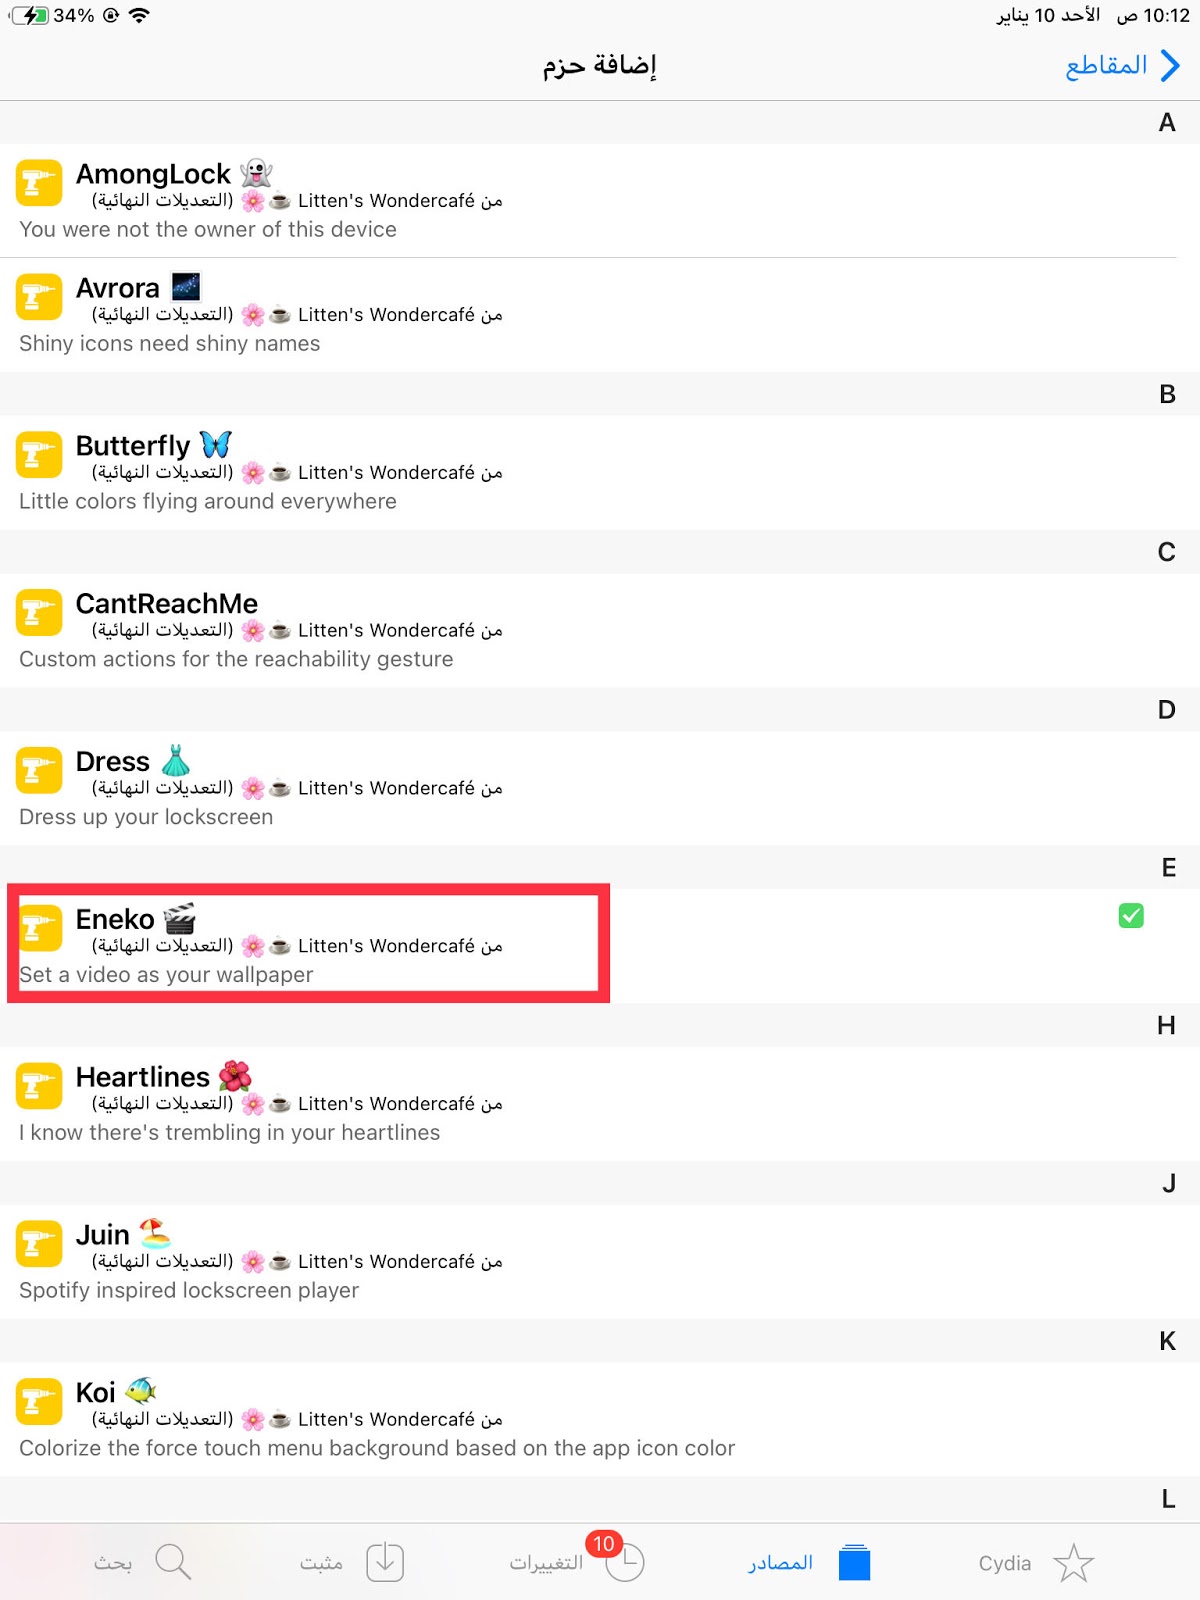The image size is (1200, 1600).
Task: Go back via the blue chevron
Action: click(1170, 66)
